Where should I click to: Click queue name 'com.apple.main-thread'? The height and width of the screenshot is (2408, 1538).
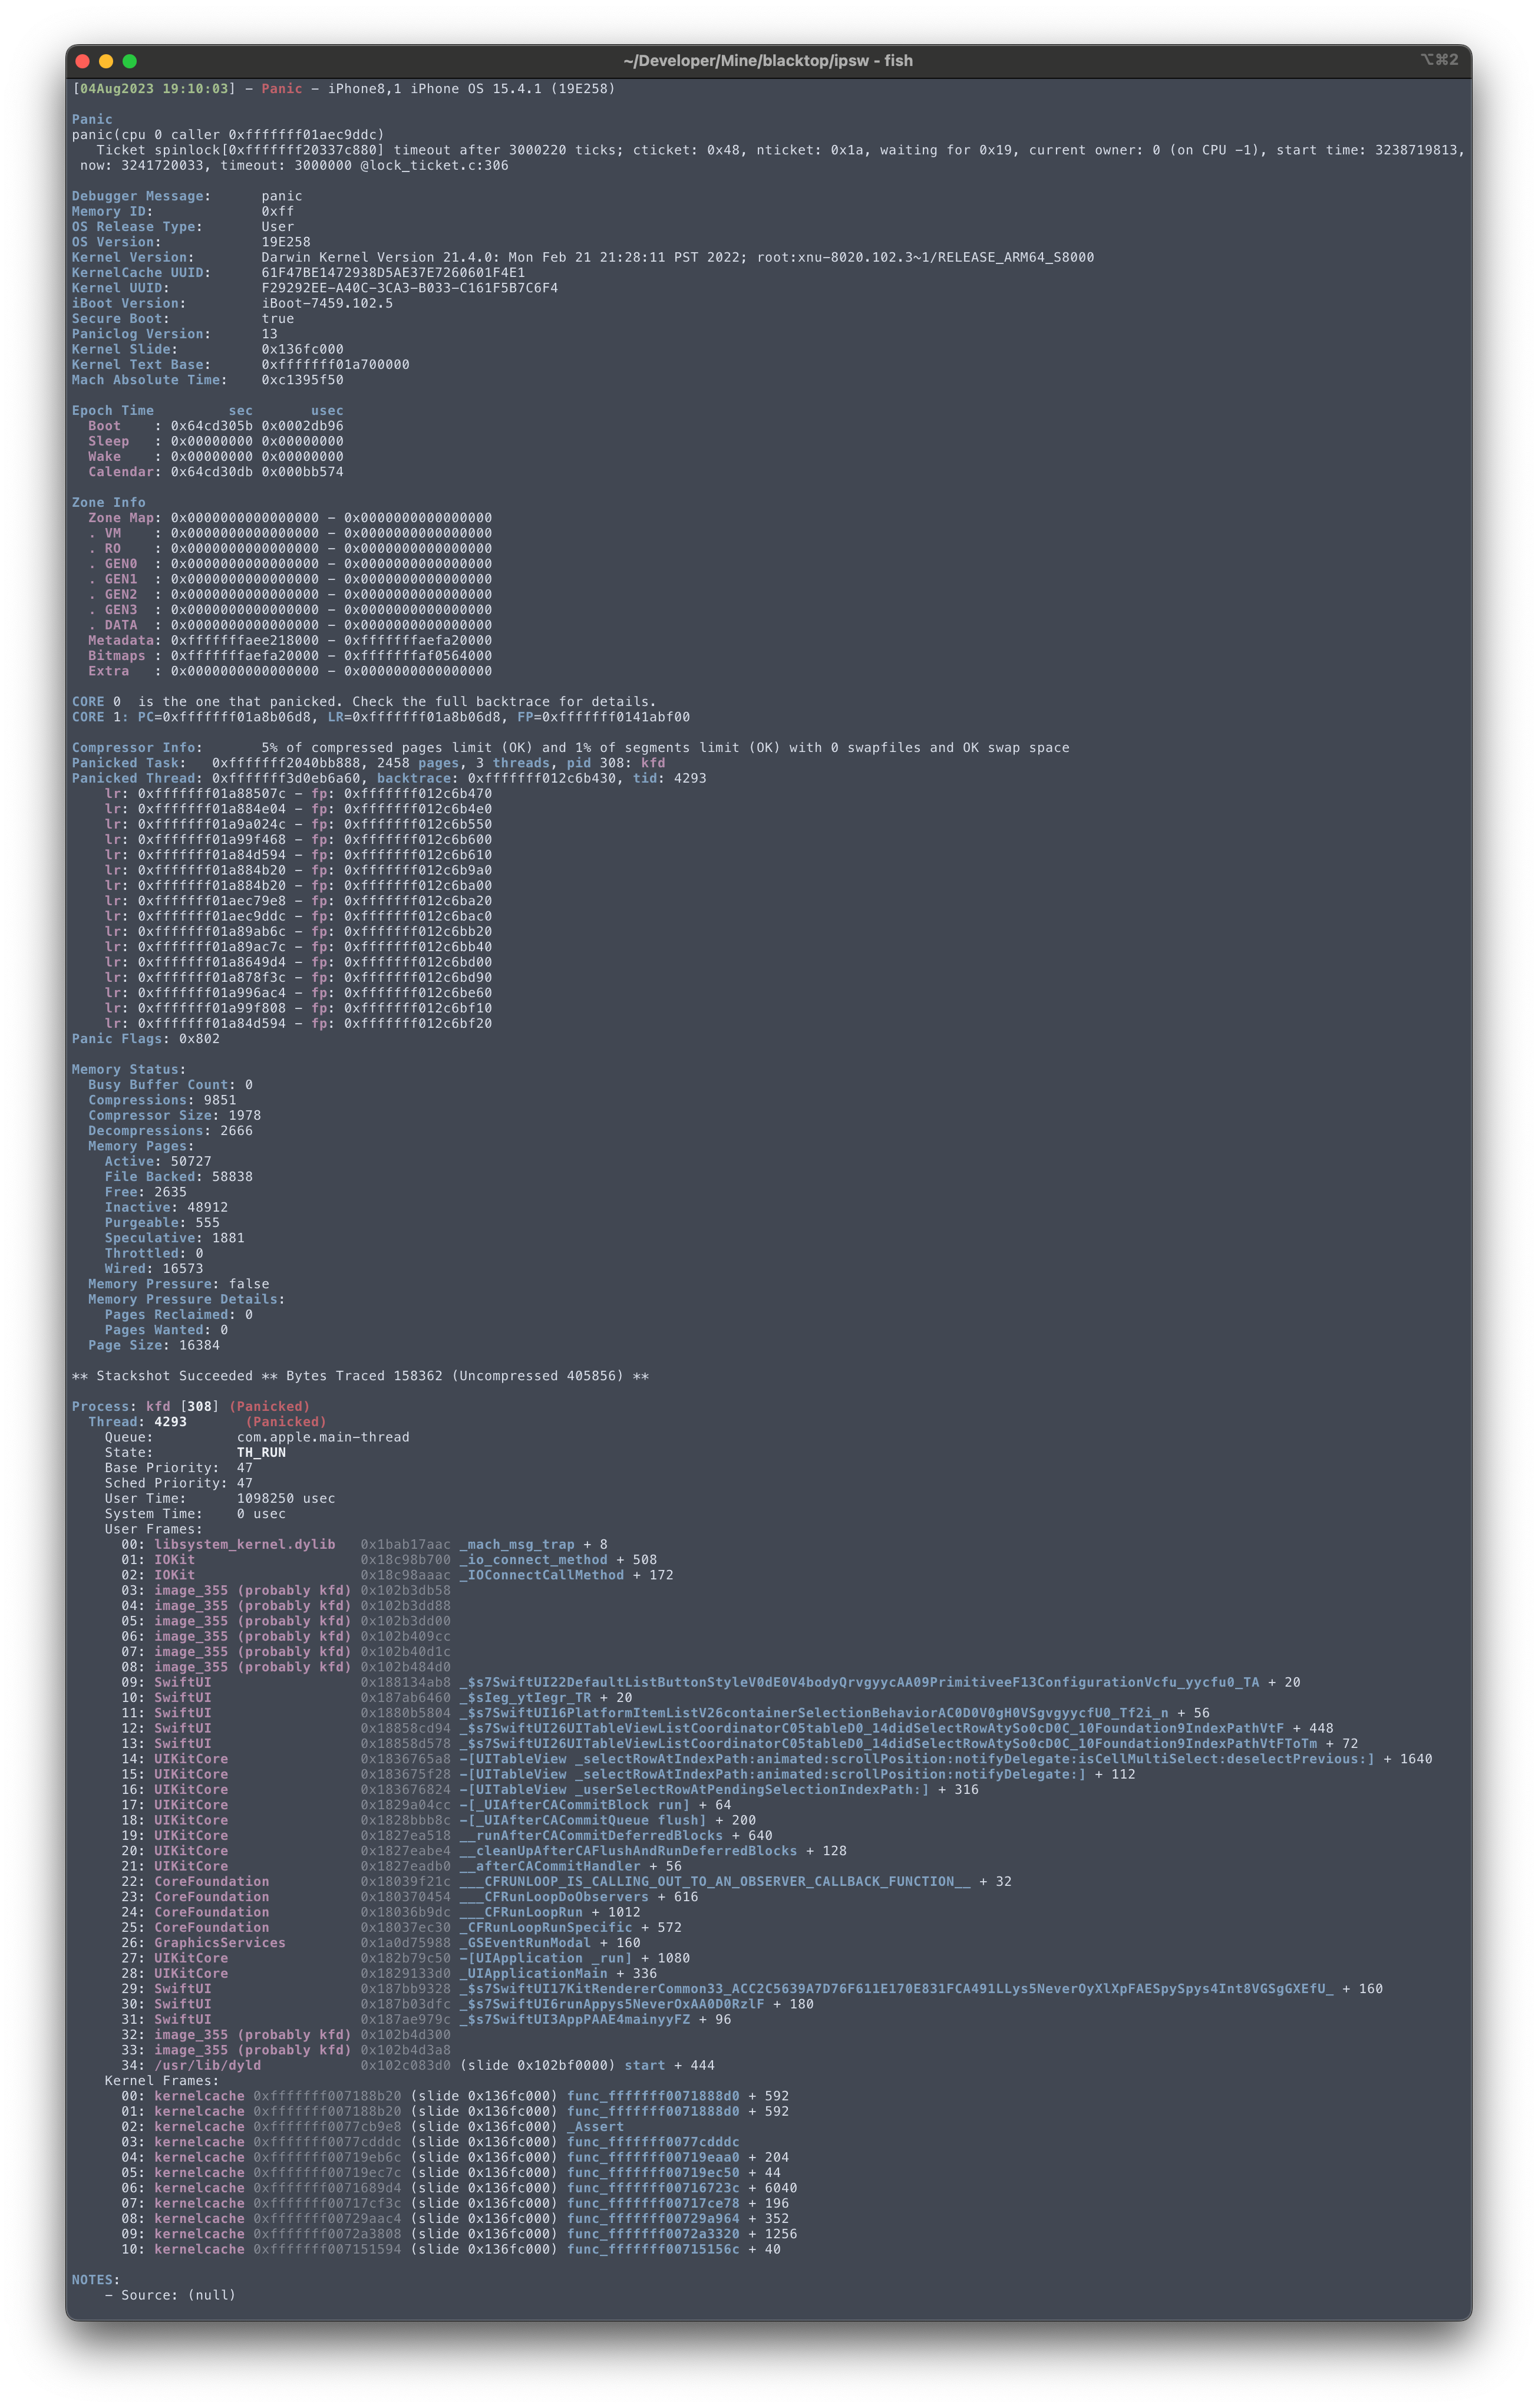[x=323, y=1437]
